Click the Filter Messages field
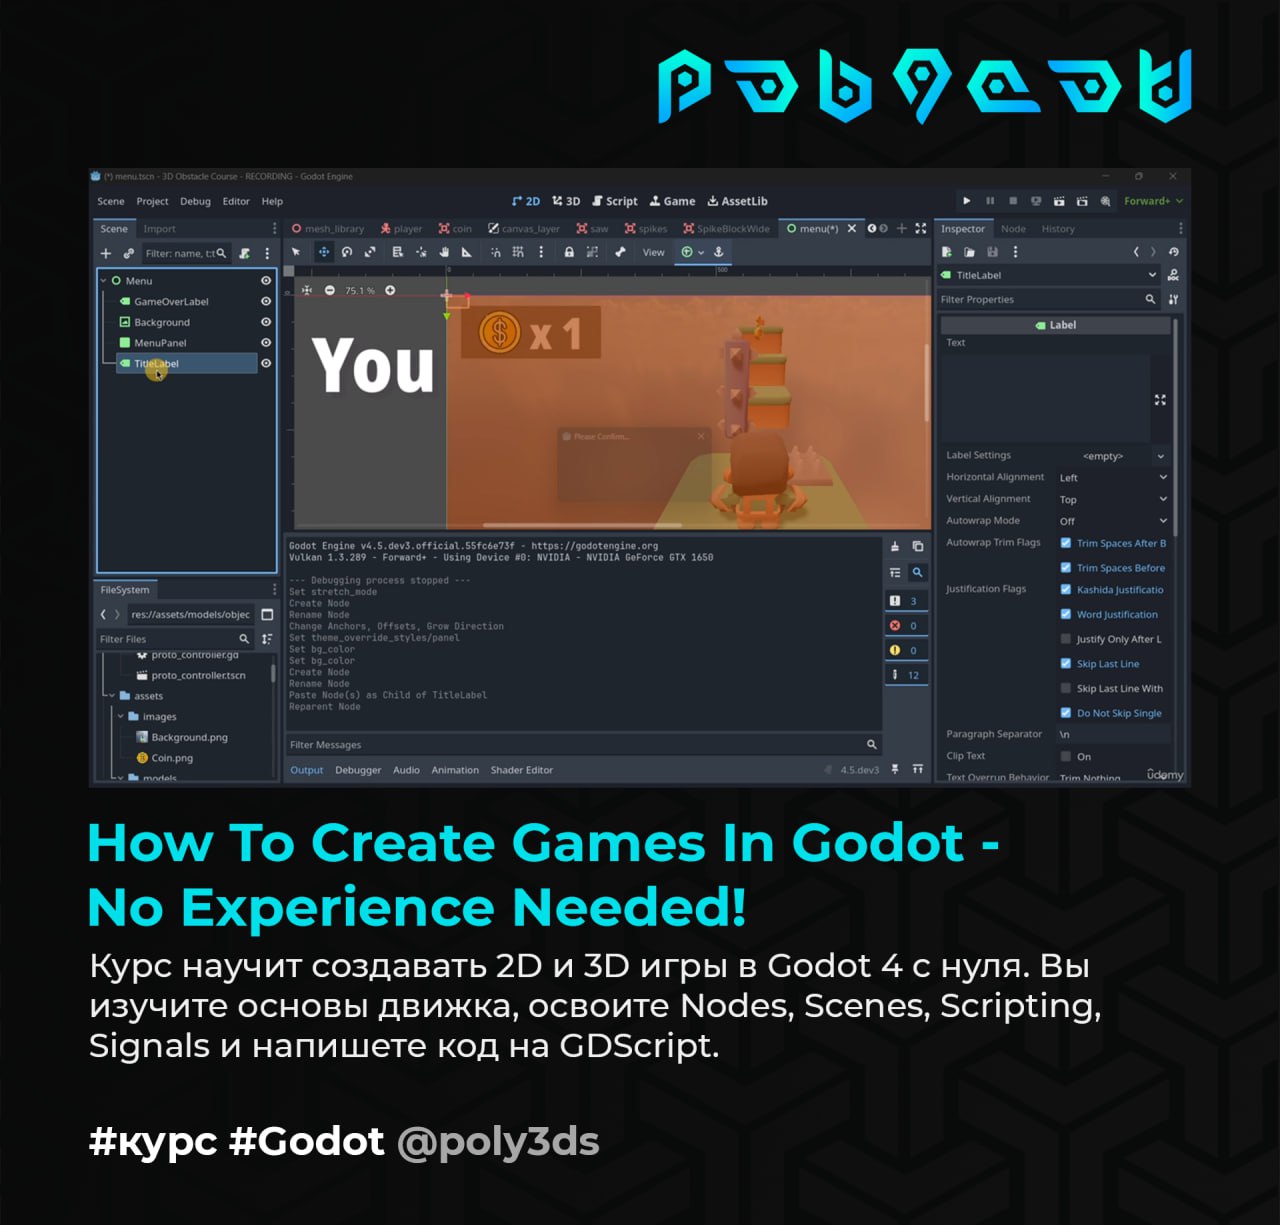This screenshot has width=1280, height=1225. 583,744
